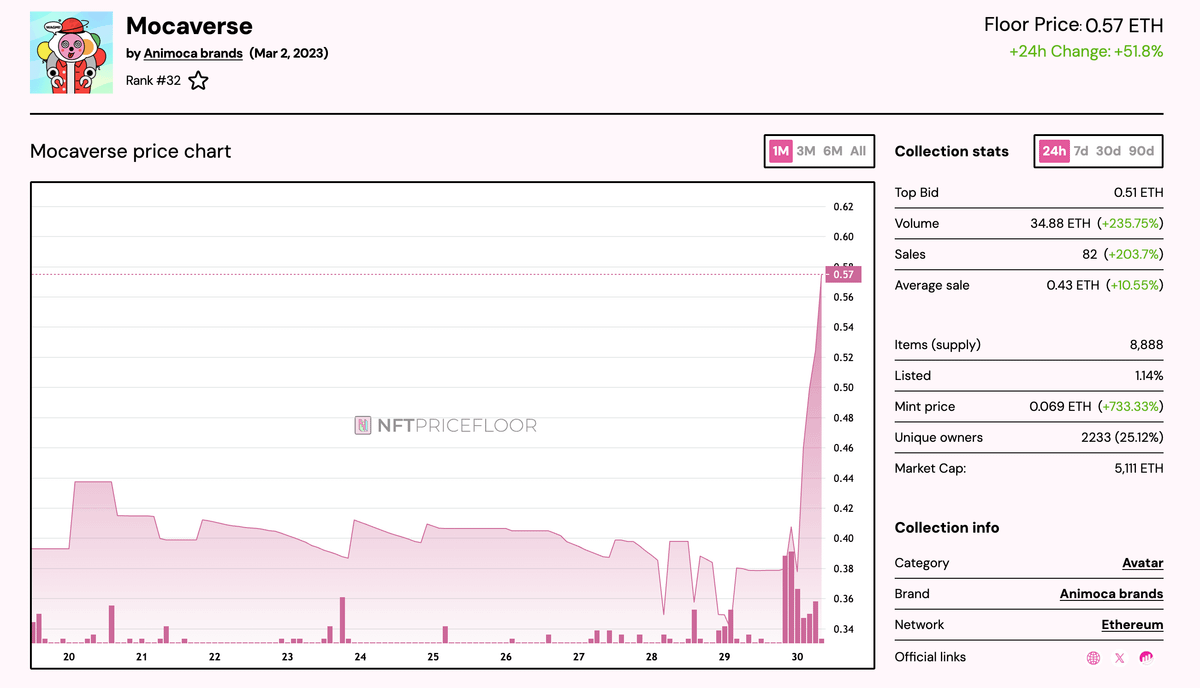1200x688 pixels.
Task: Open the Animoca brands Brand link
Action: [x=1111, y=594]
